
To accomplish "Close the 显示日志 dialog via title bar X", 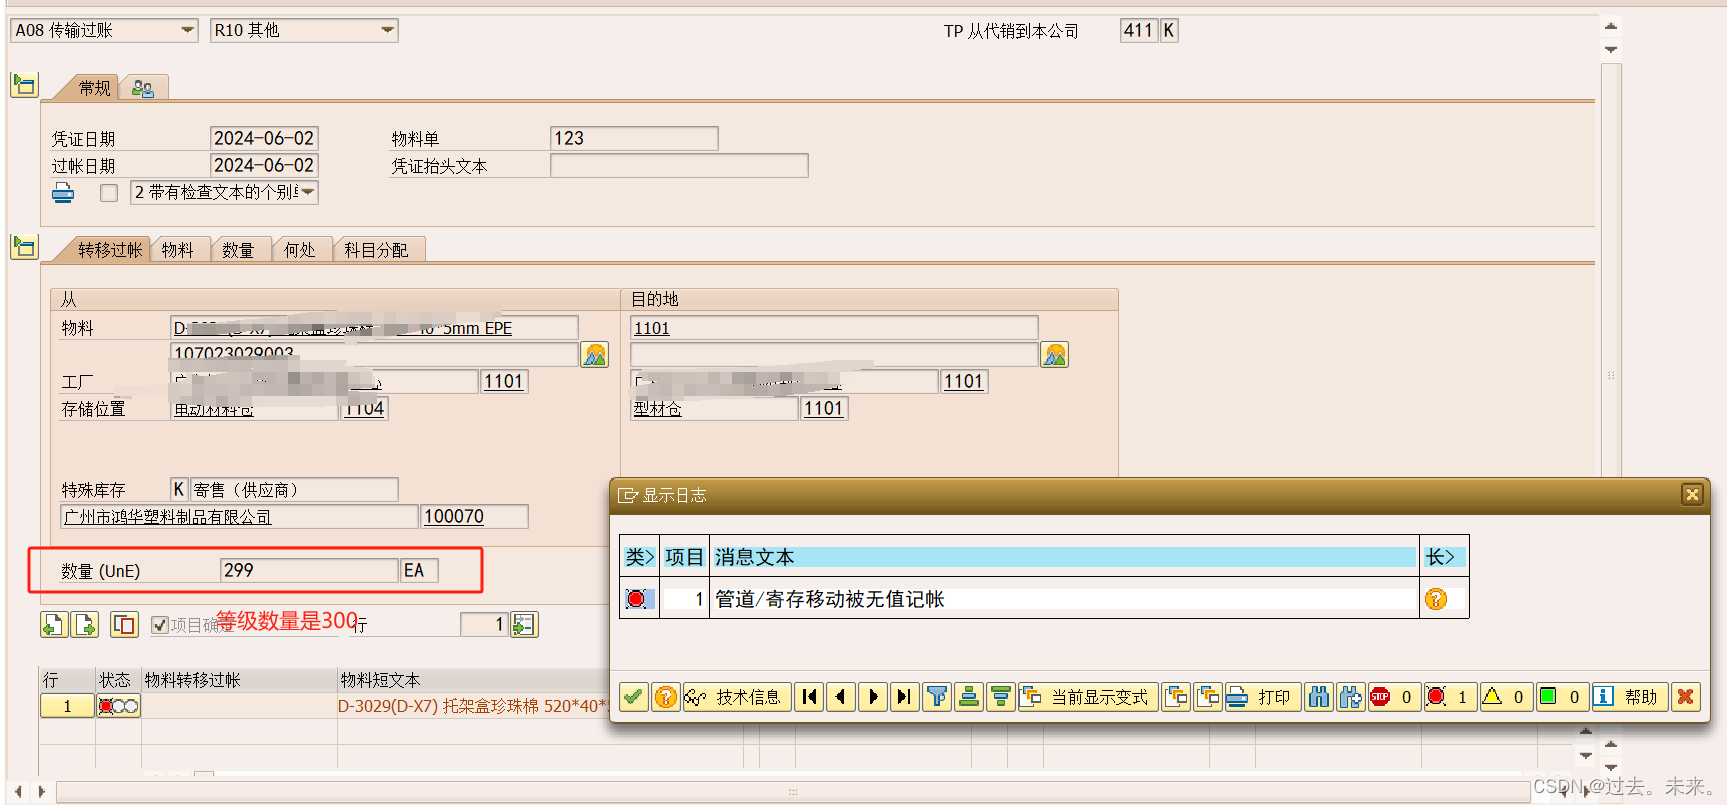I will click(x=1692, y=495).
